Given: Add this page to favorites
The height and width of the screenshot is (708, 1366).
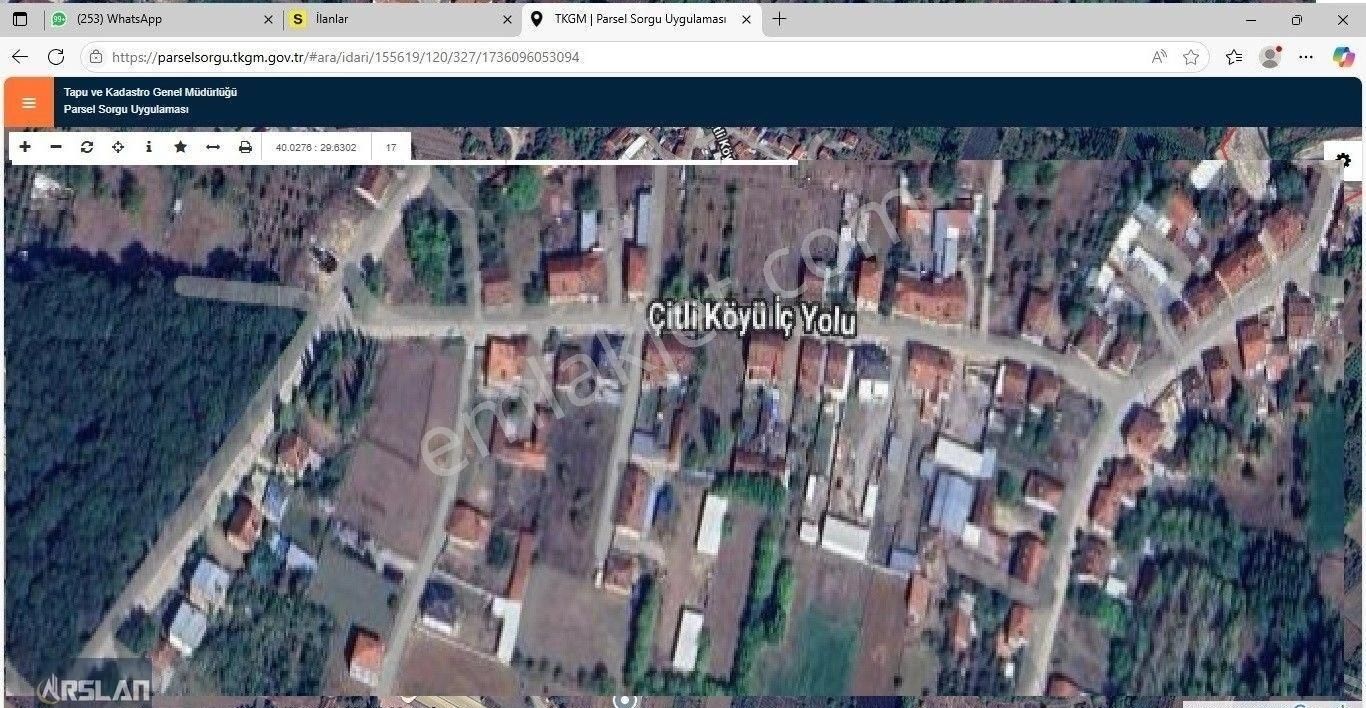Looking at the screenshot, I should click(x=1191, y=57).
